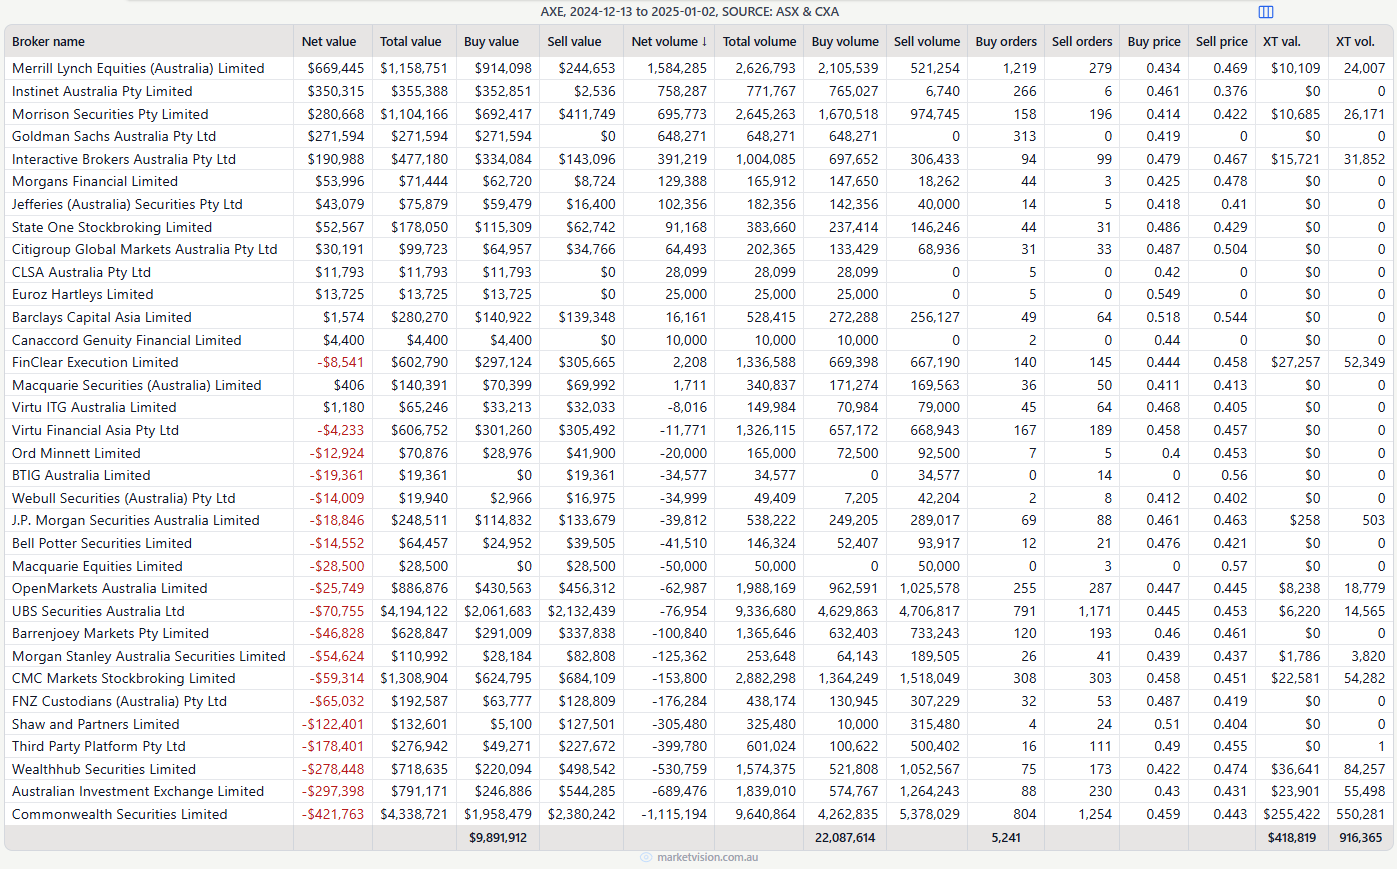Click Commonwealth Securities net value -$421,763

coord(333,814)
